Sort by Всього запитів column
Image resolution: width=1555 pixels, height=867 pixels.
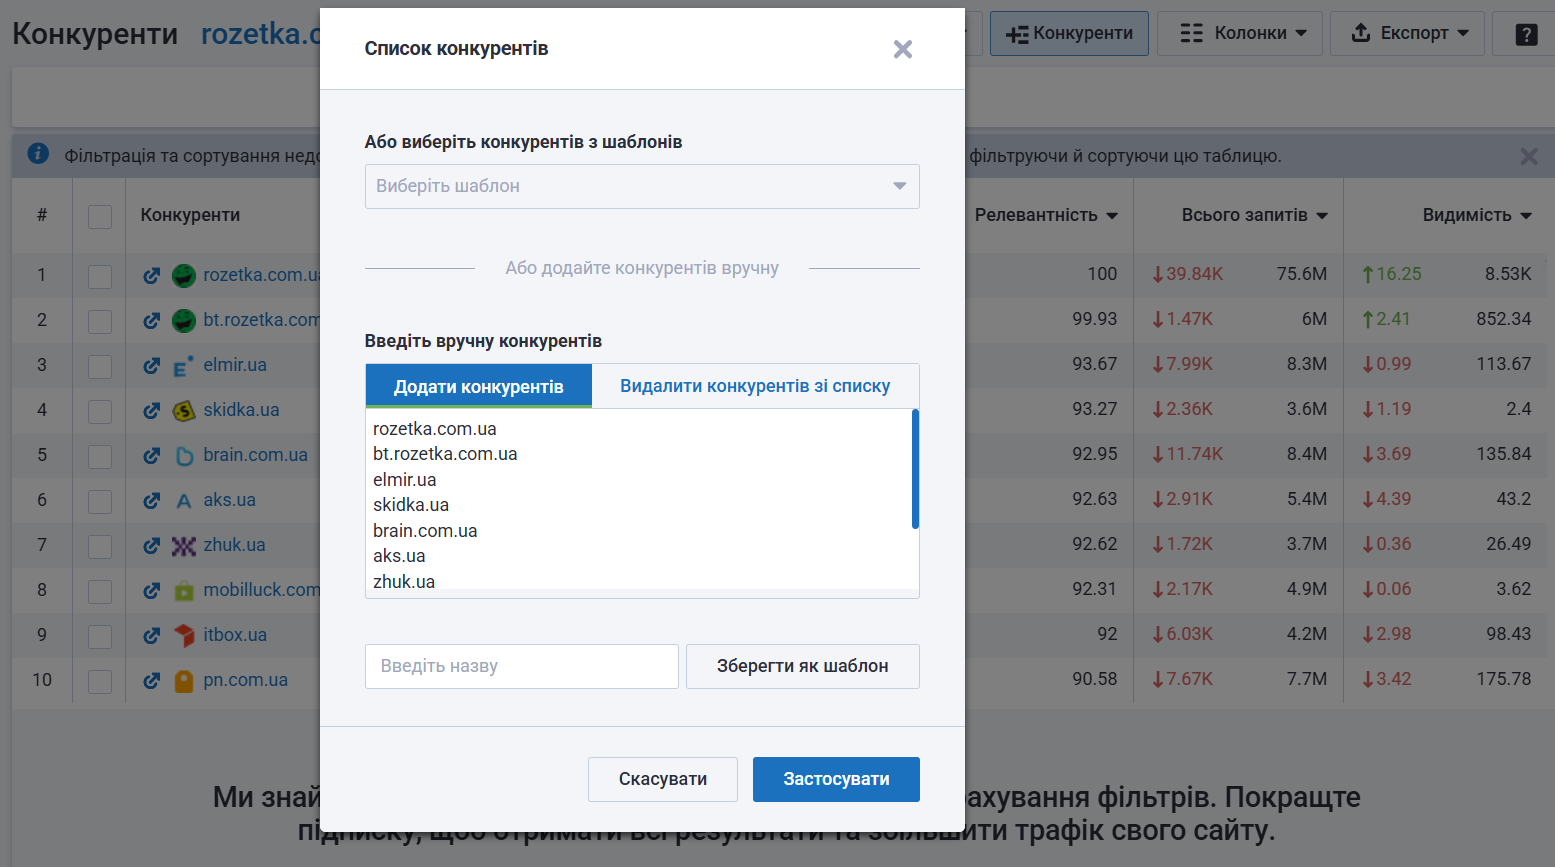tap(1254, 215)
